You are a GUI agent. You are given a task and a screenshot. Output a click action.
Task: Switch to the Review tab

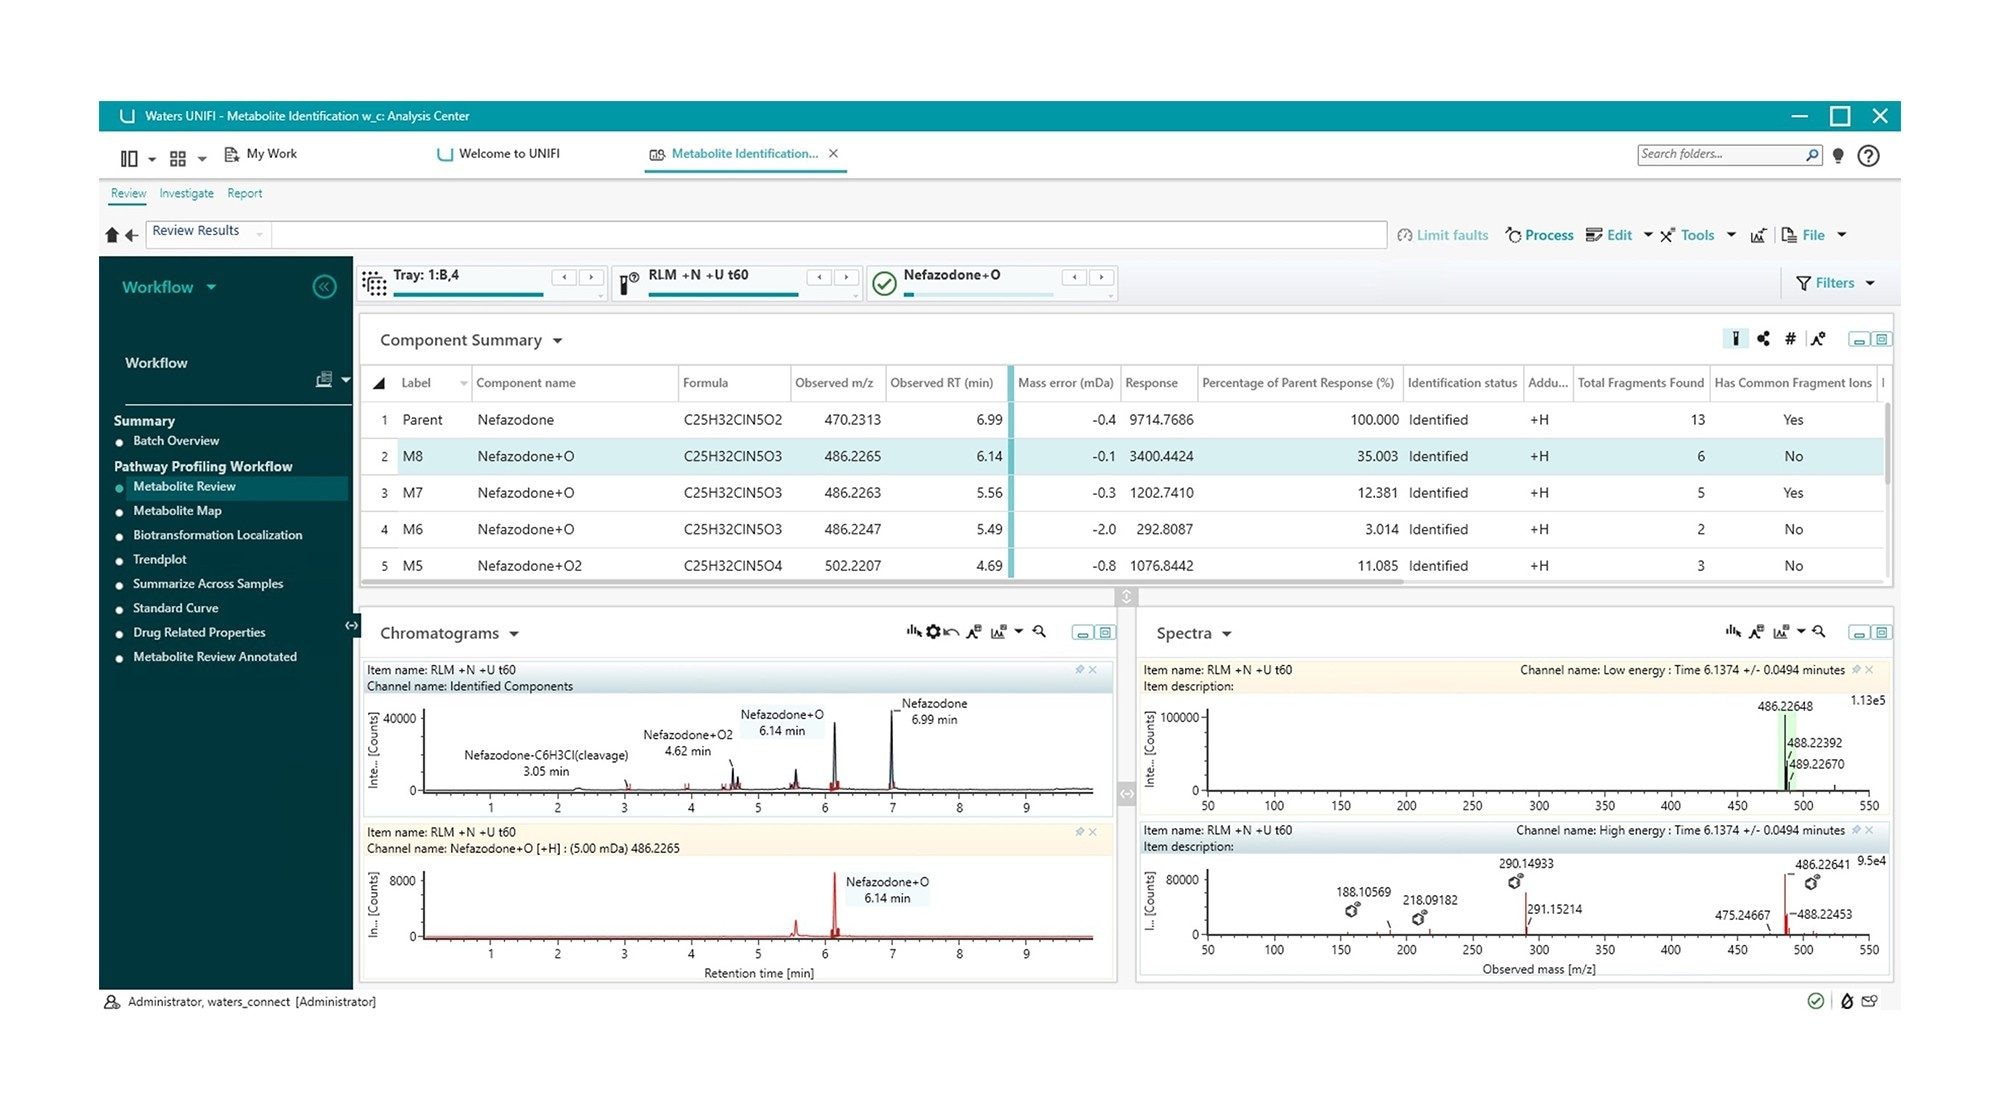tap(128, 193)
